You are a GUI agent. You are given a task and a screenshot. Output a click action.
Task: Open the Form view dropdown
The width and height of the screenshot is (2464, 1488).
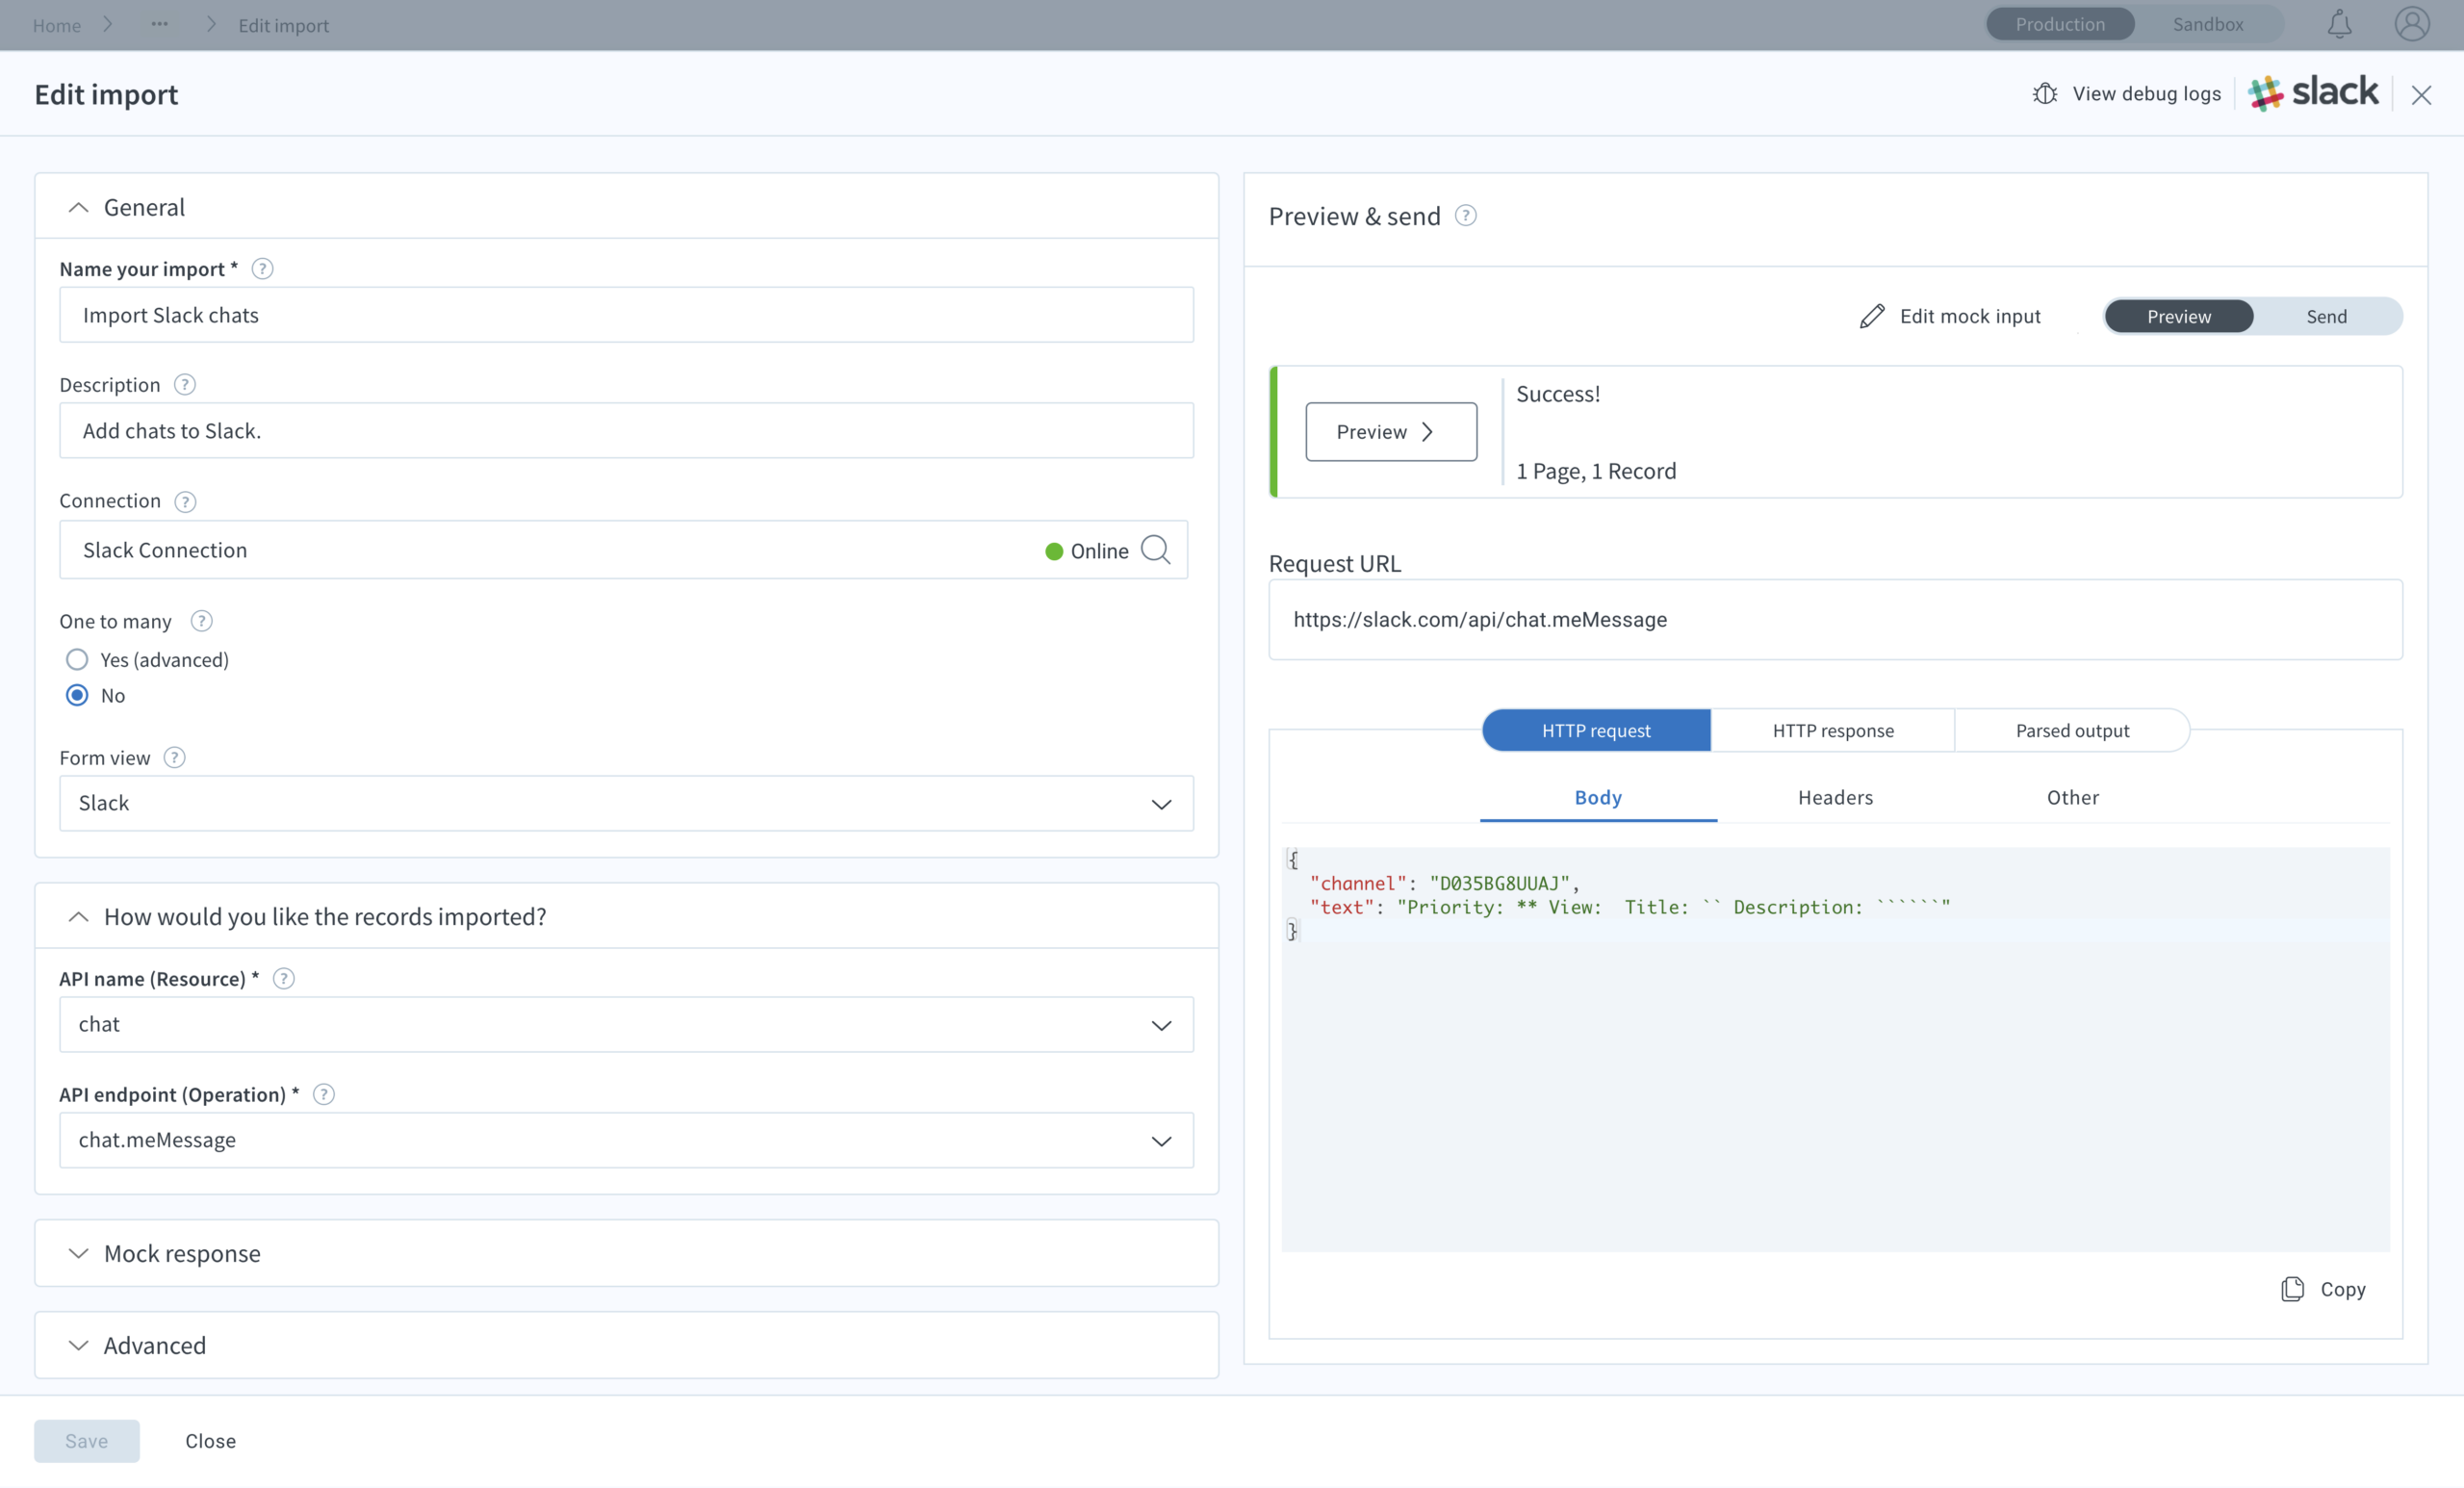click(625, 803)
